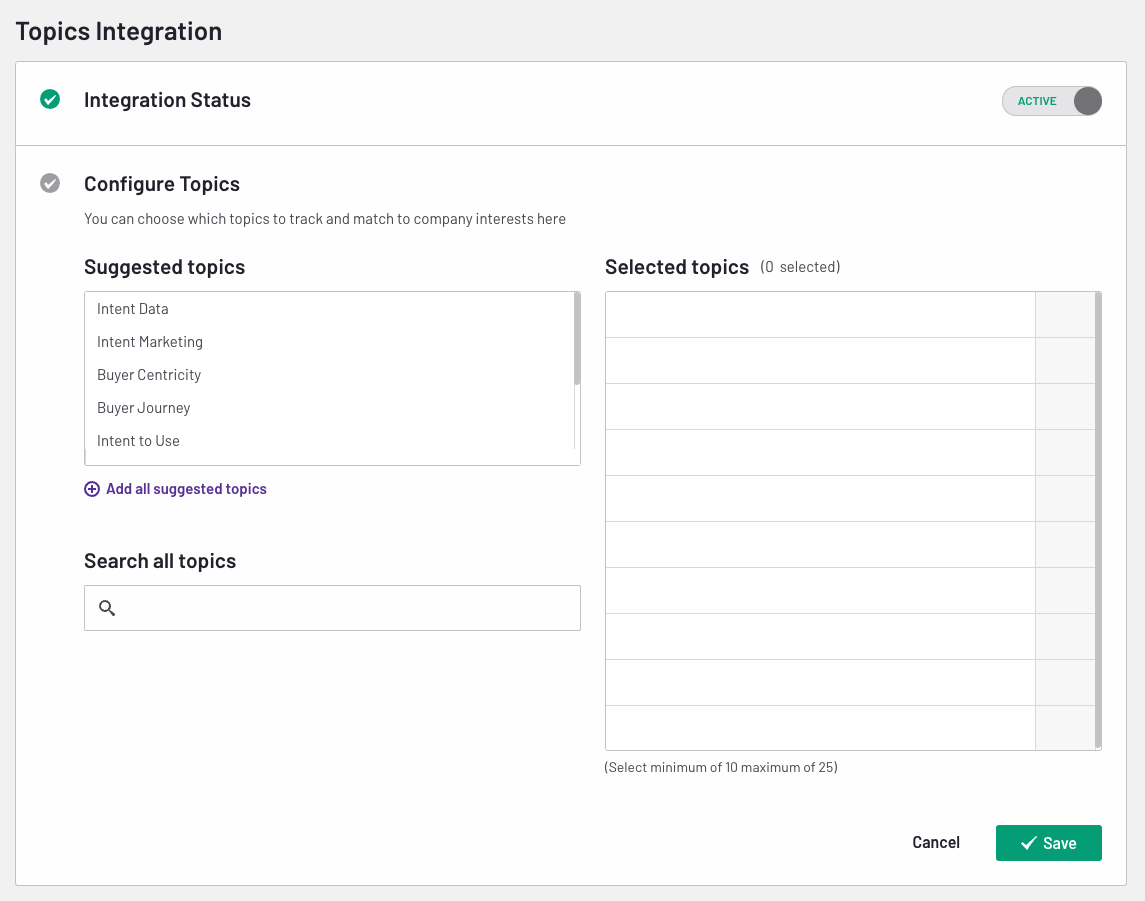This screenshot has width=1145, height=901.
Task: Click the Selected topics list scrollbar
Action: tap(1098, 520)
